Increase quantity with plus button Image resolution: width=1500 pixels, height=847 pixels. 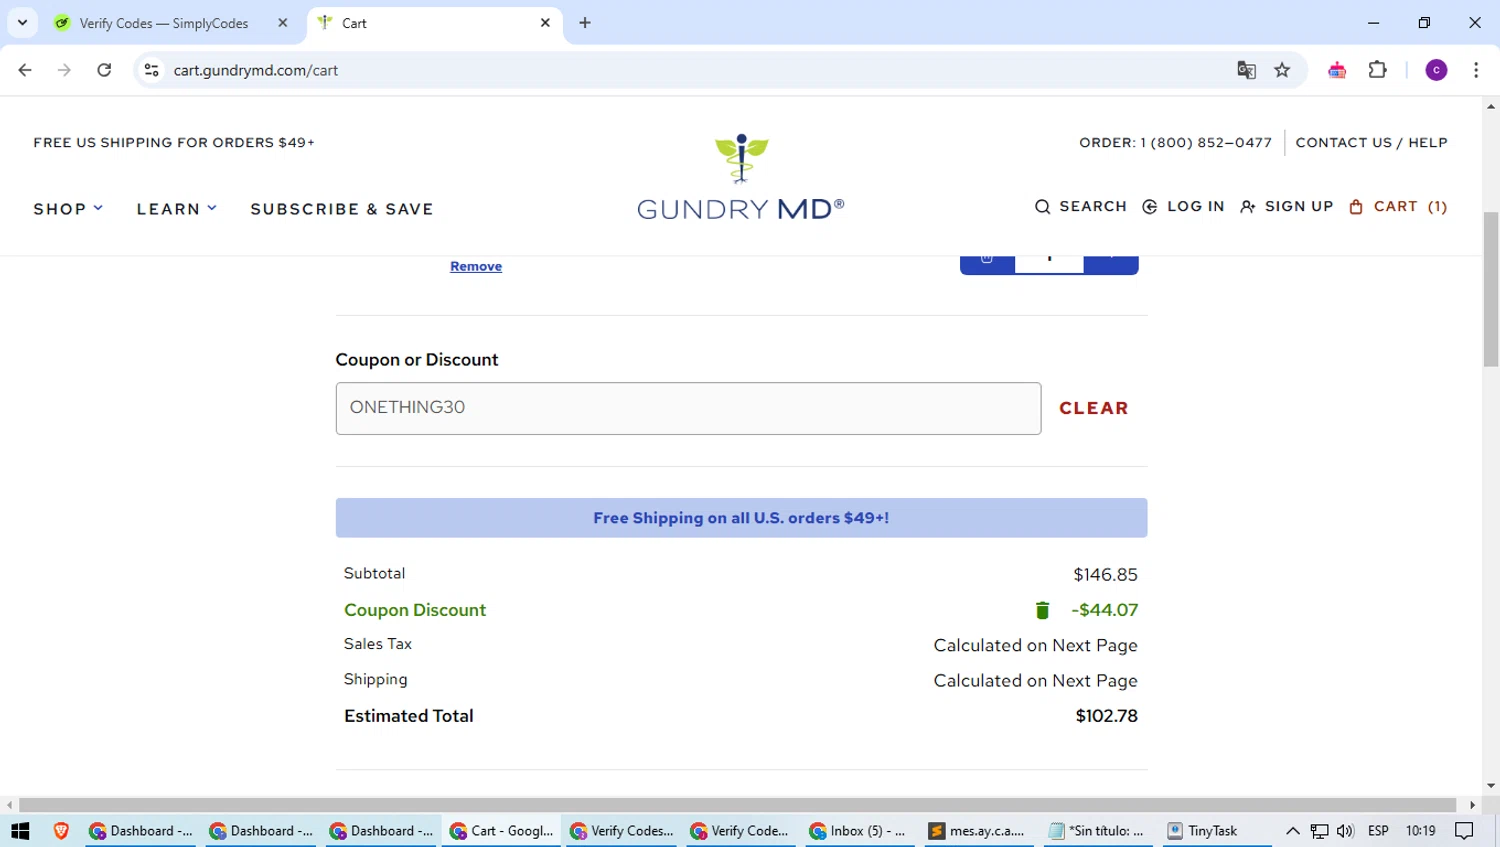(x=1111, y=262)
